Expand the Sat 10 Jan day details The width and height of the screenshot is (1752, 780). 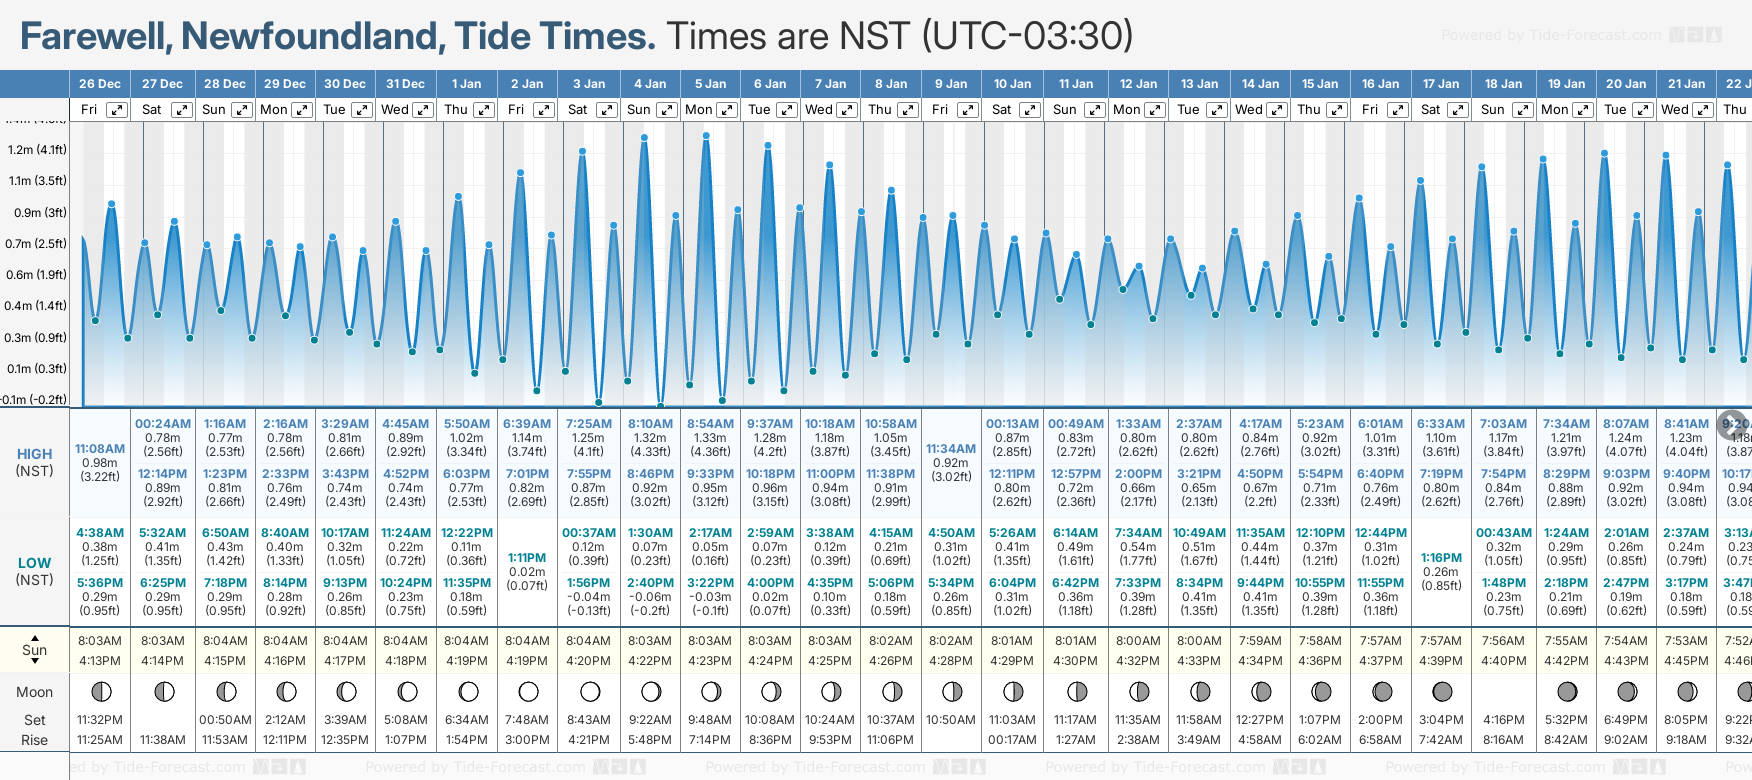click(1029, 110)
